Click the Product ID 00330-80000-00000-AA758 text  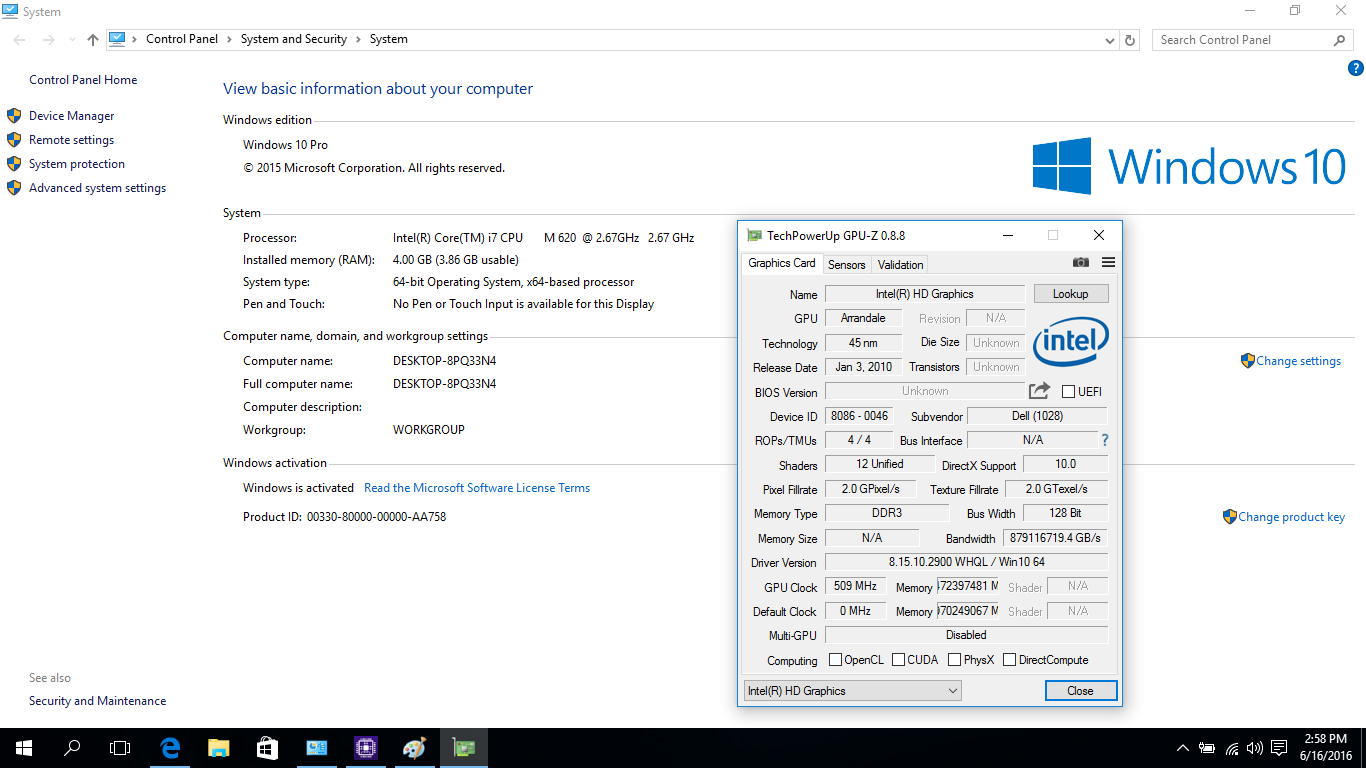(x=345, y=517)
